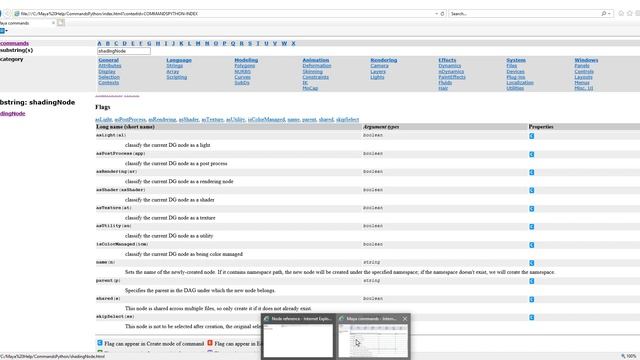Click the Create-mode icon in the asLight row
This screenshot has width=640, height=360.
pyautogui.click(x=531, y=136)
